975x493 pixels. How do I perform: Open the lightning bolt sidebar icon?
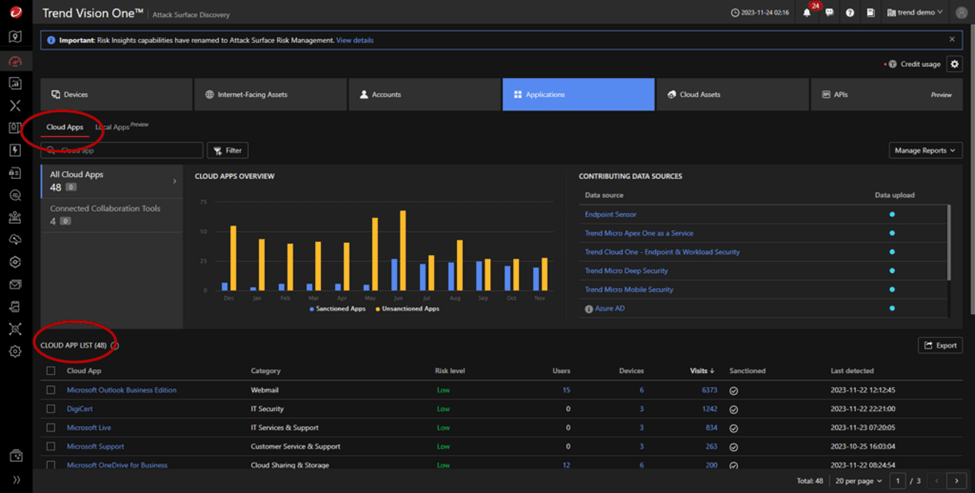coord(16,150)
